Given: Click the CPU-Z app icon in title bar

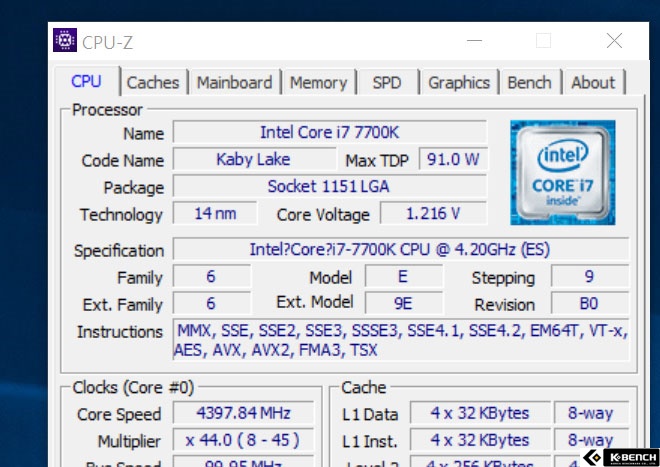Looking at the screenshot, I should (65, 40).
